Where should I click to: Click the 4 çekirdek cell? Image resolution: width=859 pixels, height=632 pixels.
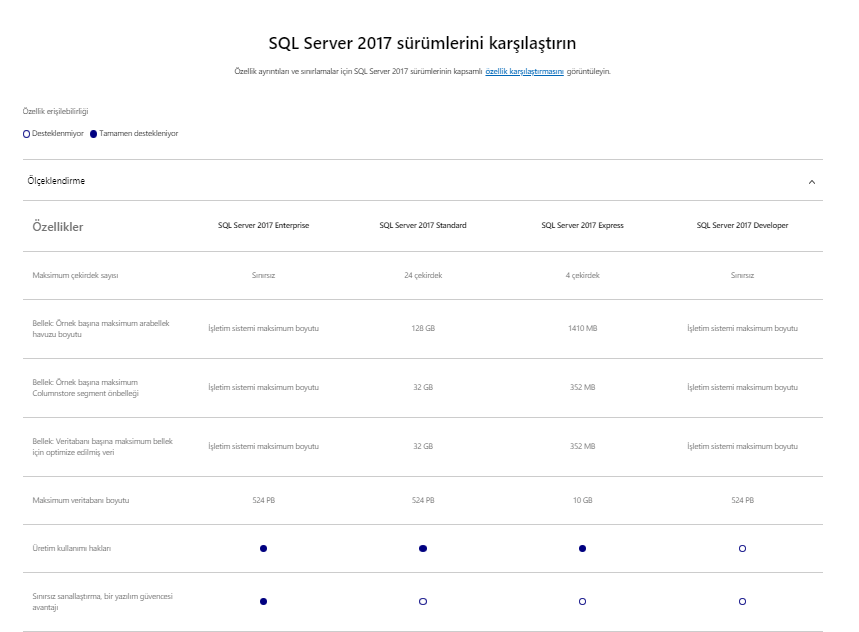[582, 275]
